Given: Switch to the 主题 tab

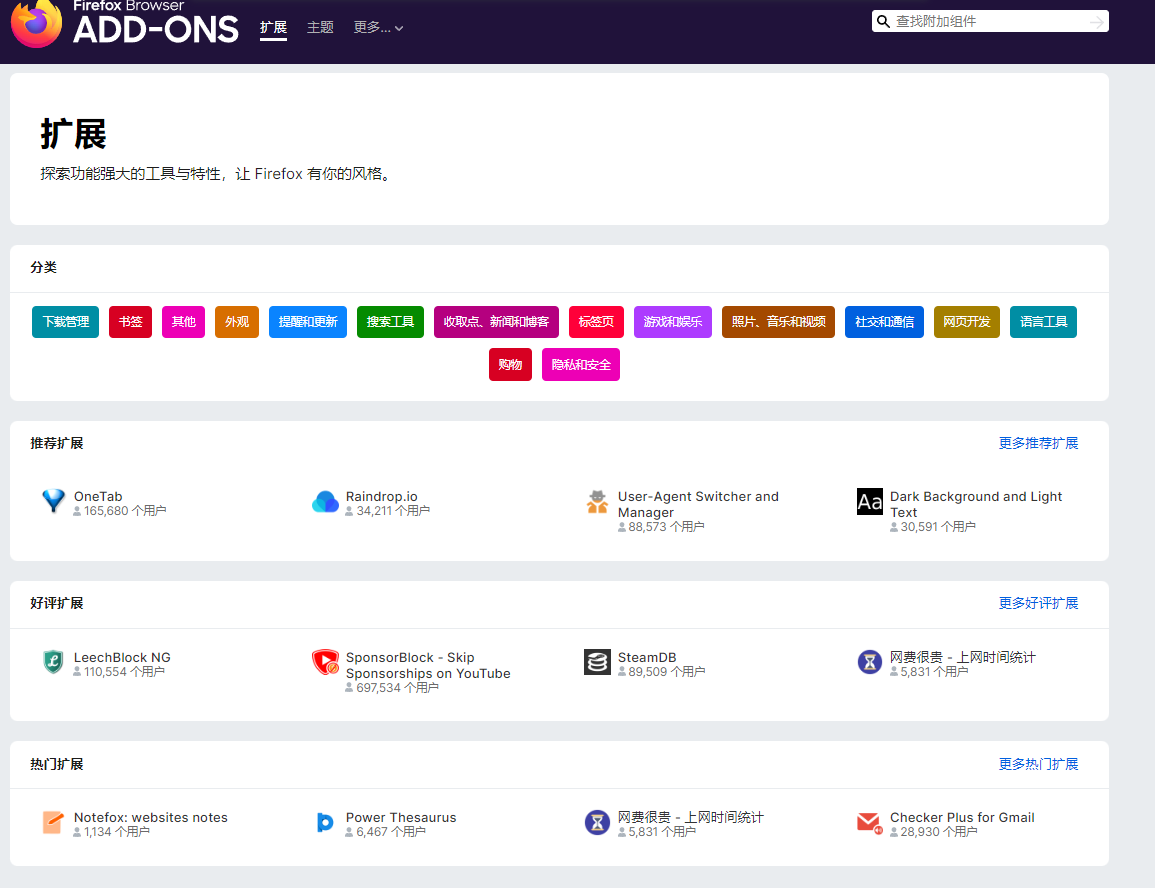Looking at the screenshot, I should pos(320,28).
